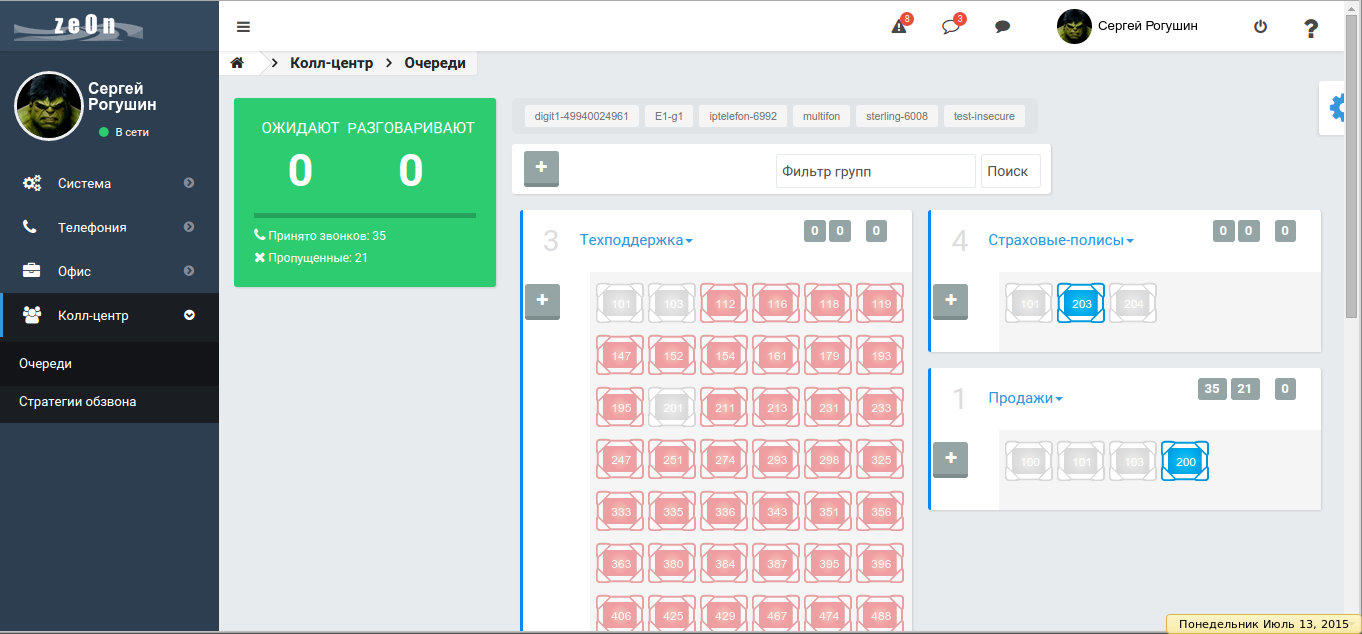Select iptelefon-6992 trunk tag
The width and height of the screenshot is (1362, 634).
743,116
